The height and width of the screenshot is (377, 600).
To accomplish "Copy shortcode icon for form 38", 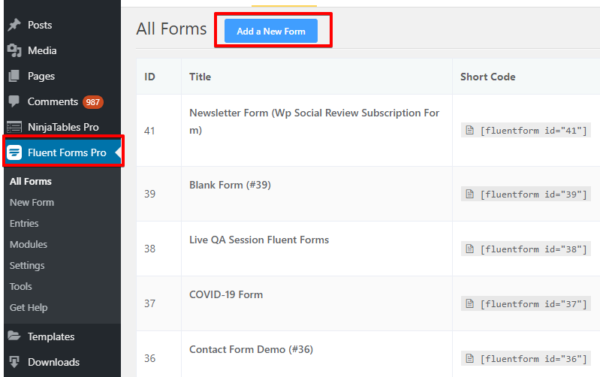I will (x=470, y=249).
